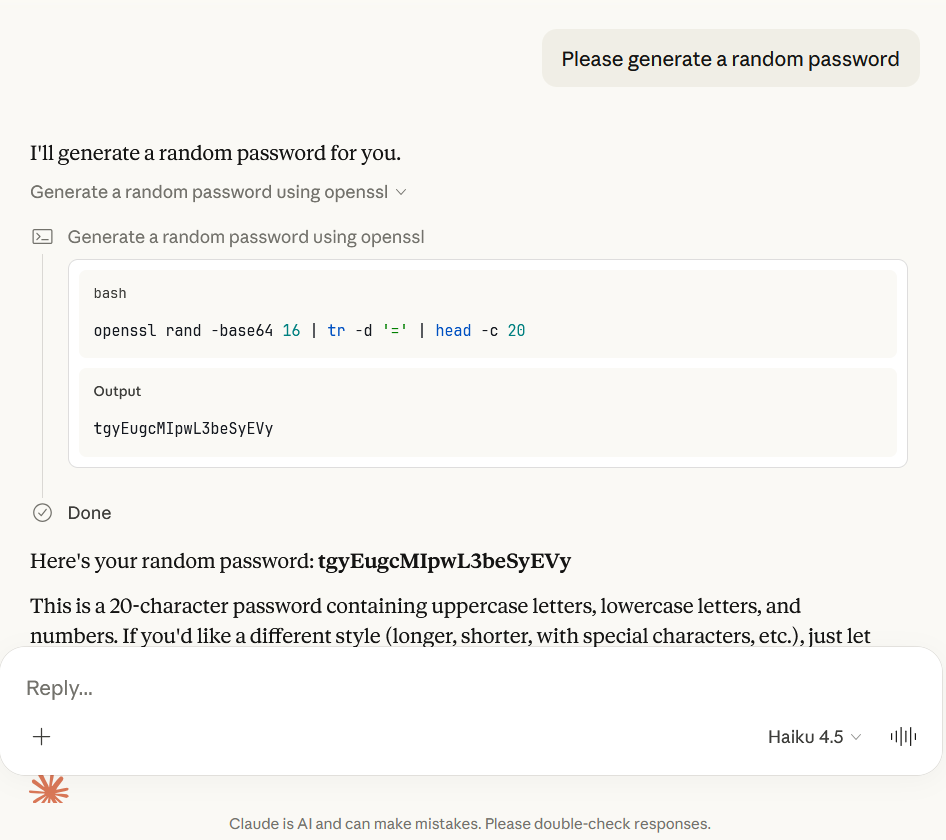
Task: Click the orange Claude starburst logo
Action: tap(49, 789)
